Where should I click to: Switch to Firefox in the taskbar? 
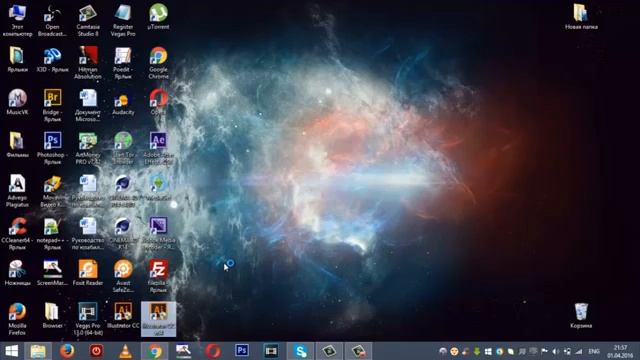(x=67, y=351)
